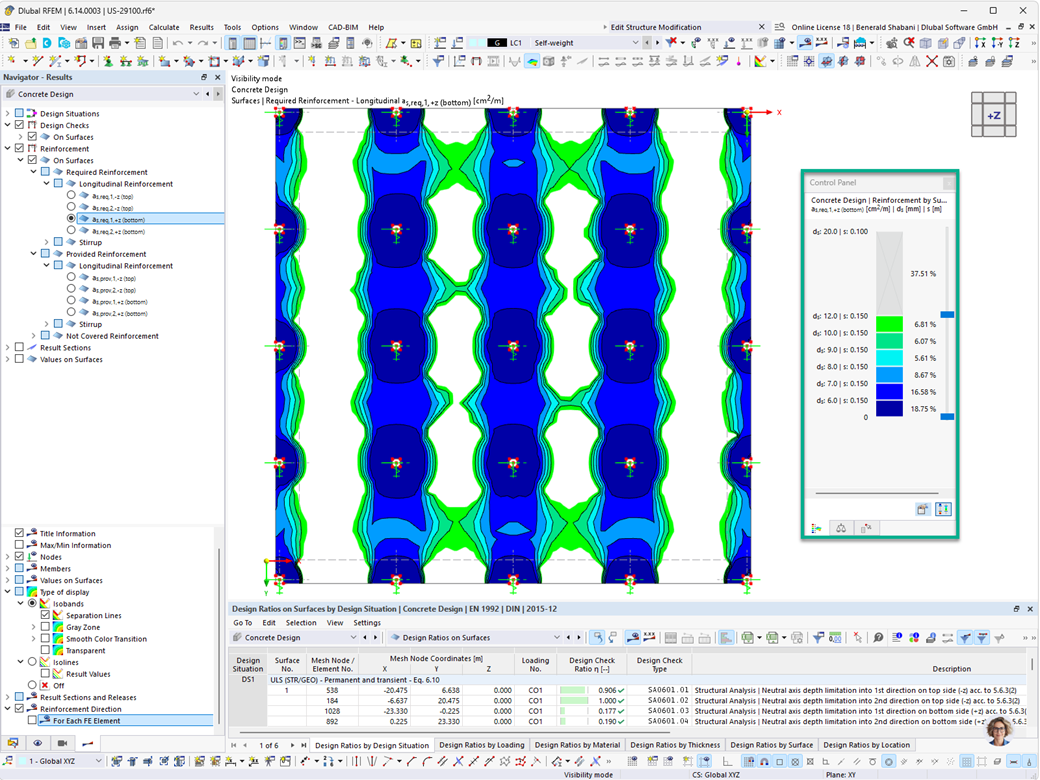Open the Results menu
1040x780 pixels.
(202, 27)
